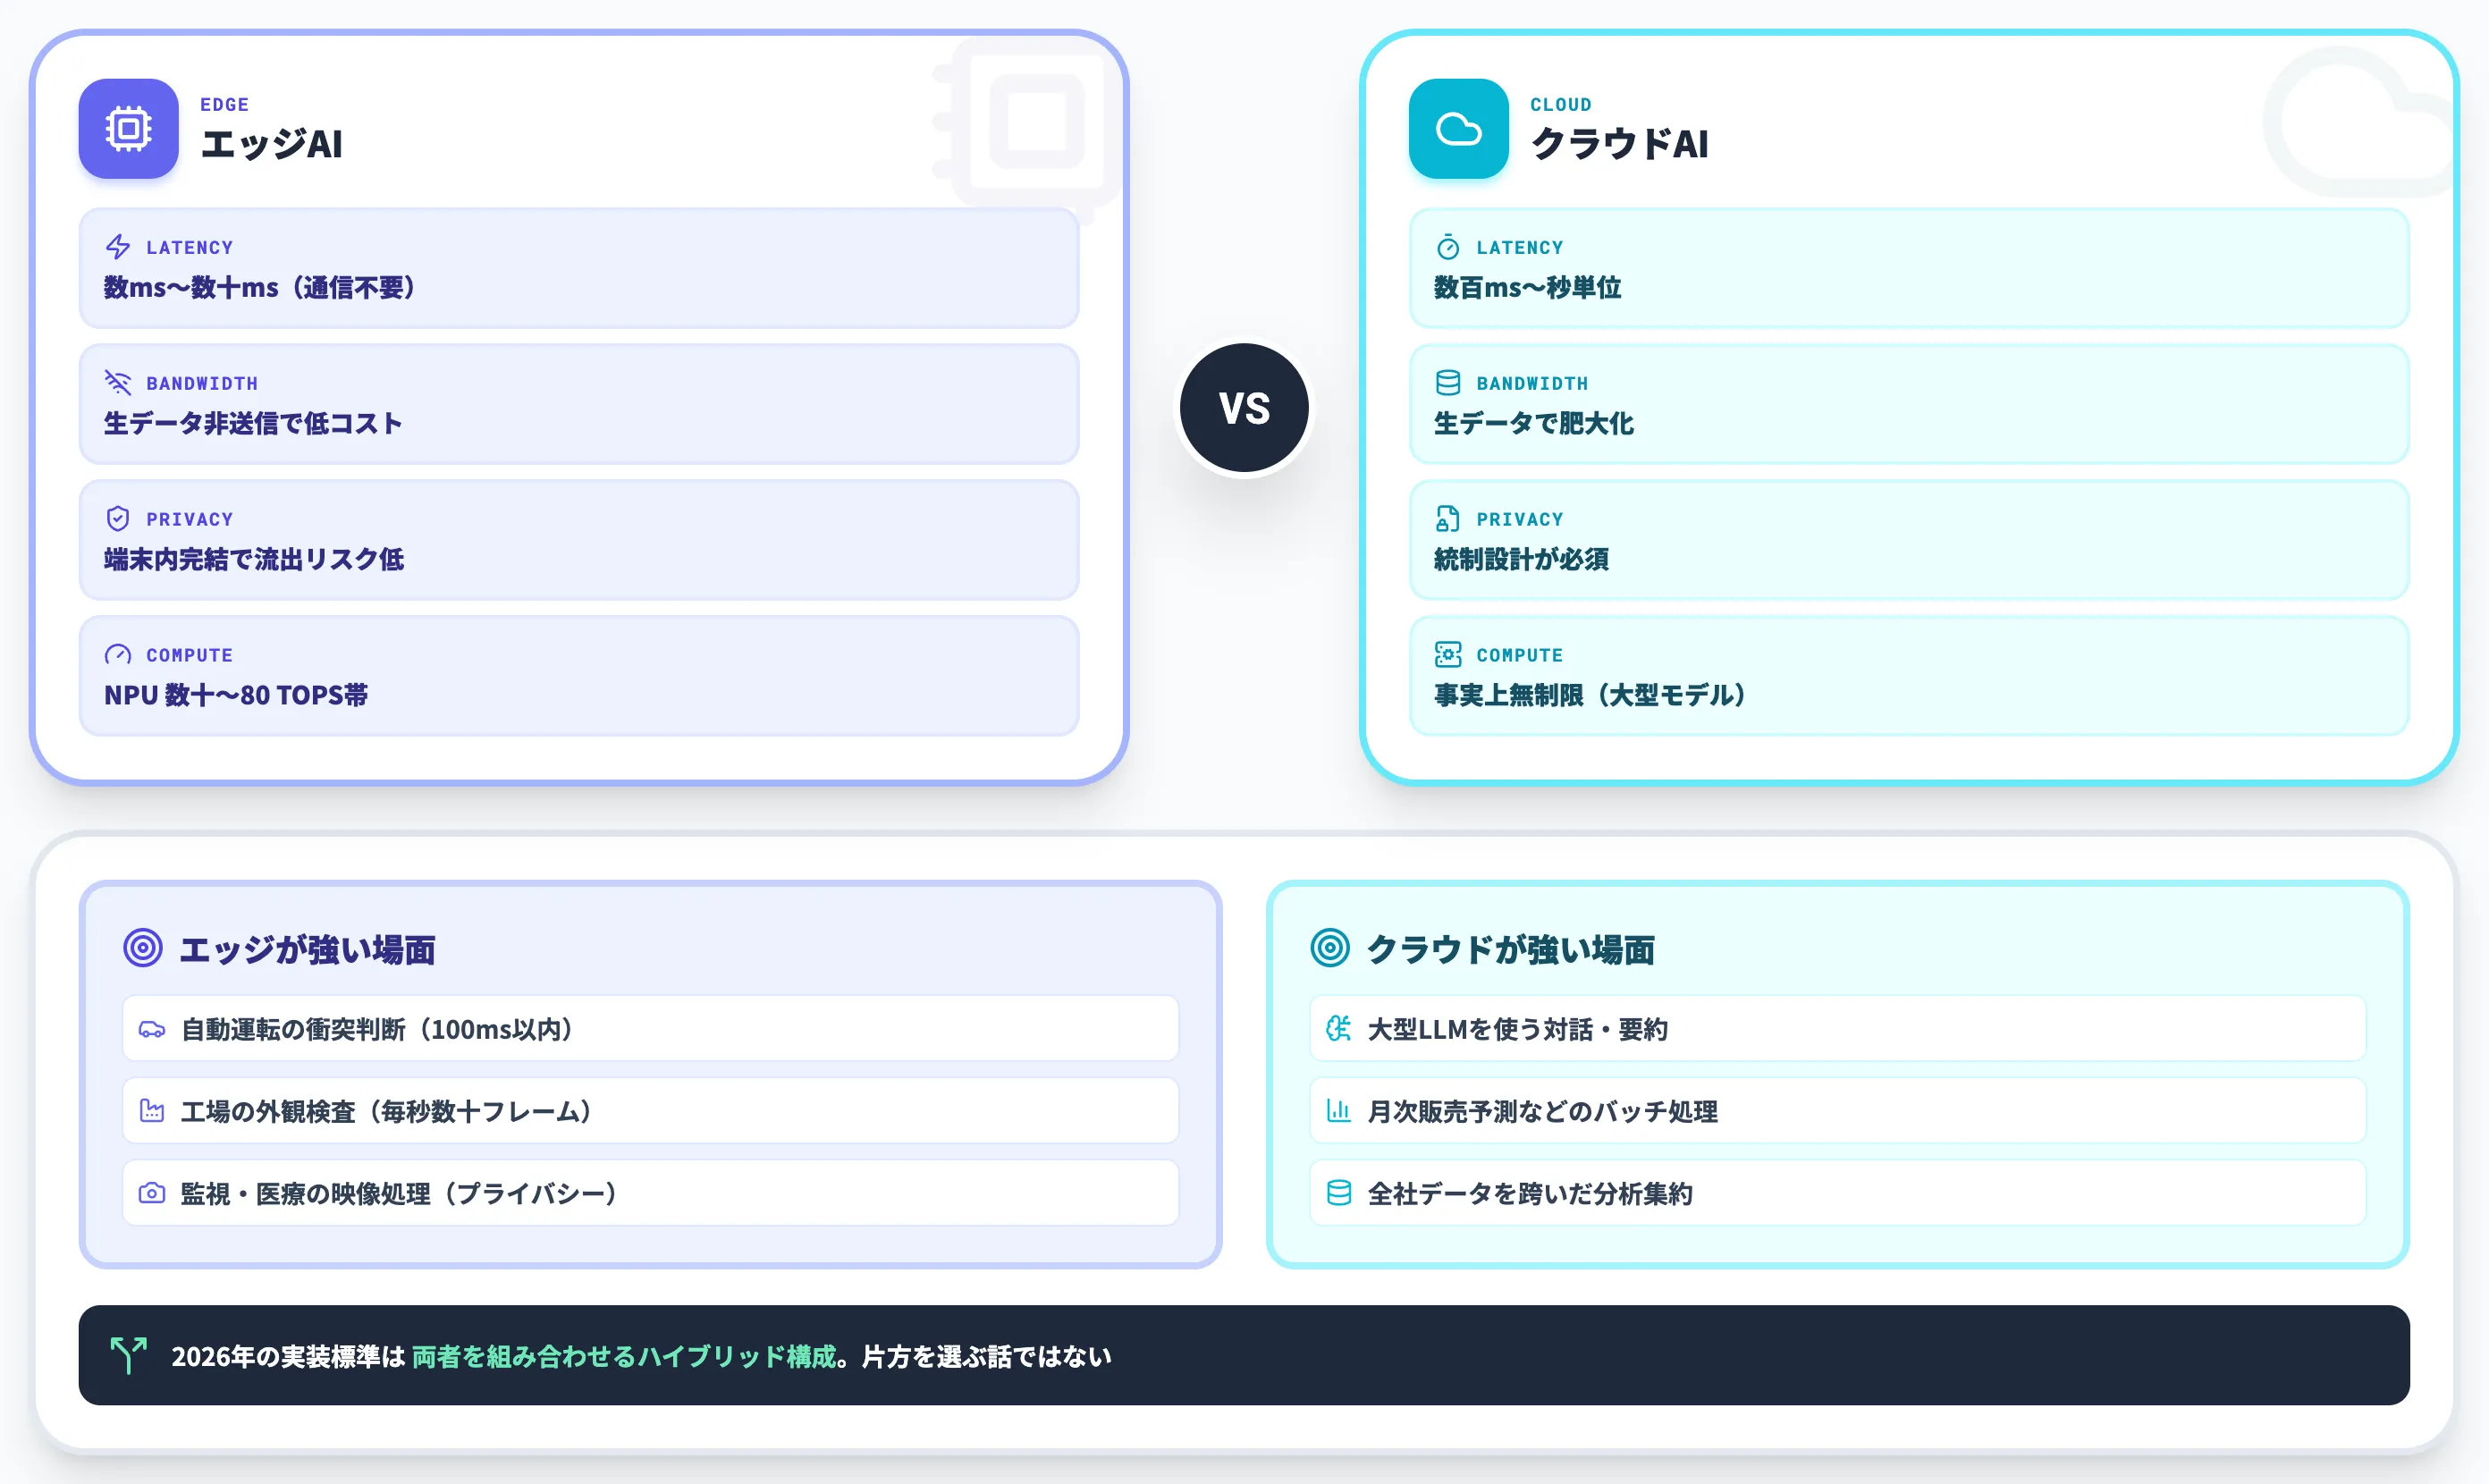This screenshot has height=1484, width=2489.
Task: Click the lightning bolt icon in Edge LATENCY
Action: tap(118, 247)
